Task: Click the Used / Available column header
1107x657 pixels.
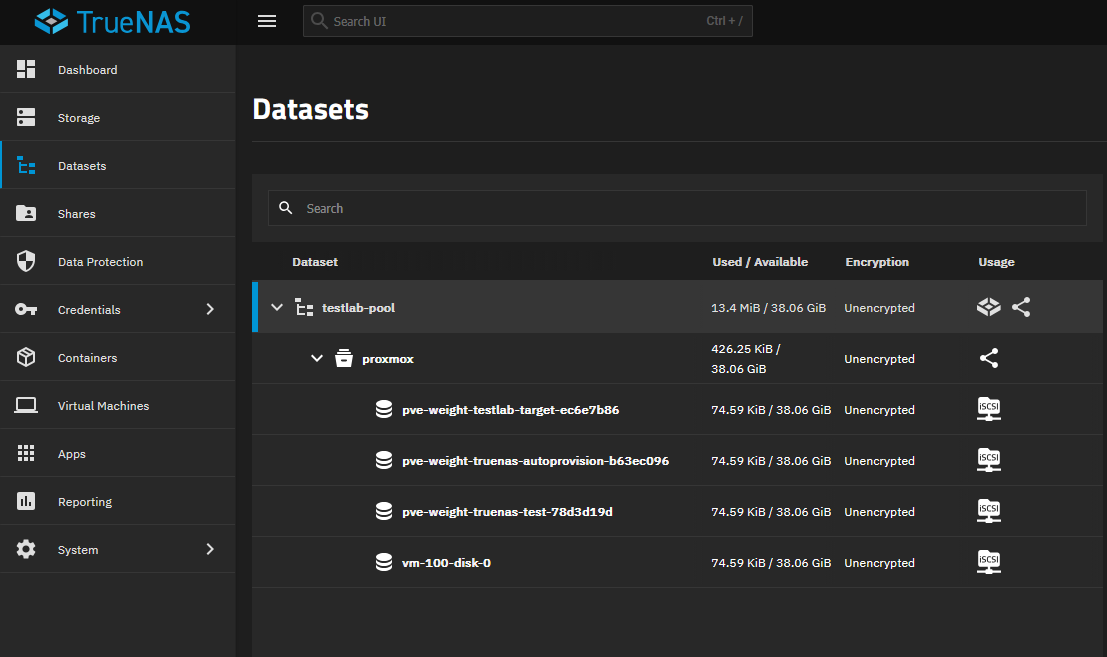Action: (760, 262)
